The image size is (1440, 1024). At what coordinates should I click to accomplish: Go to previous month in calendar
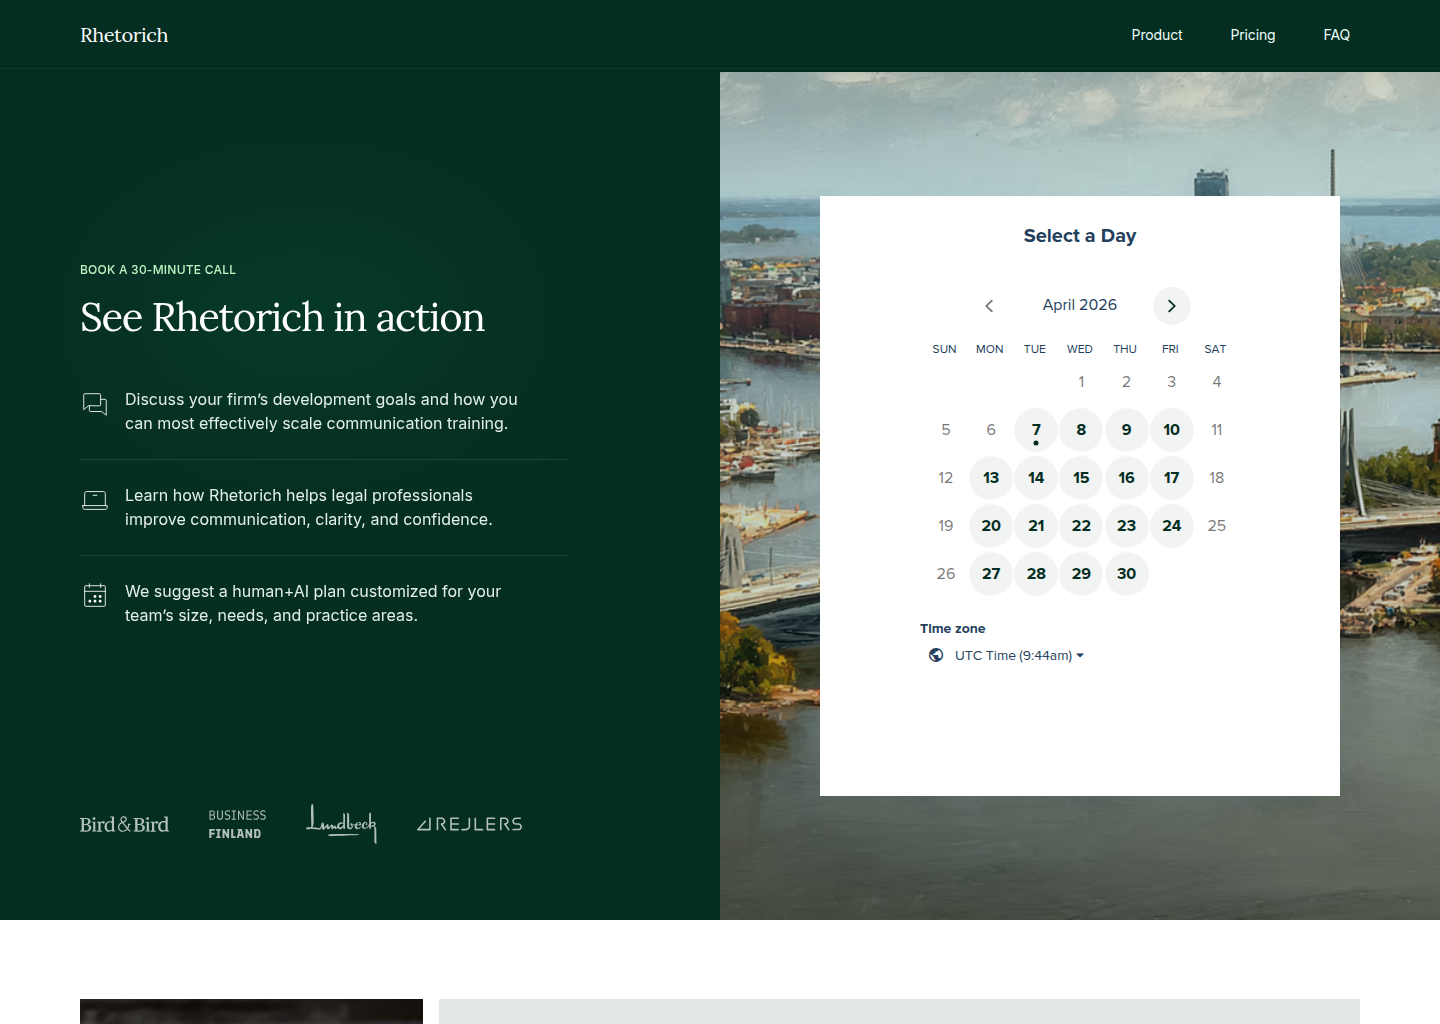point(989,306)
